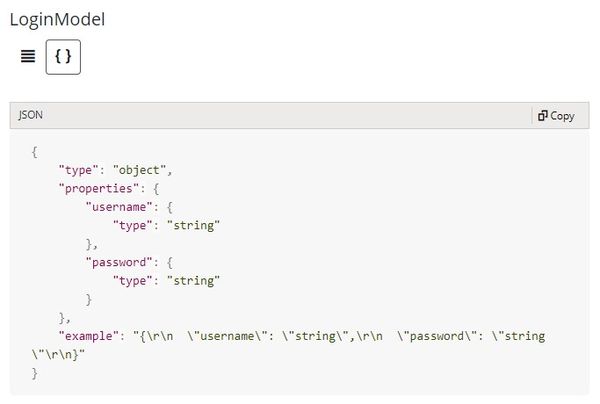The height and width of the screenshot is (404, 600).
Task: Click the "string" value under password
Action: [x=193, y=281]
